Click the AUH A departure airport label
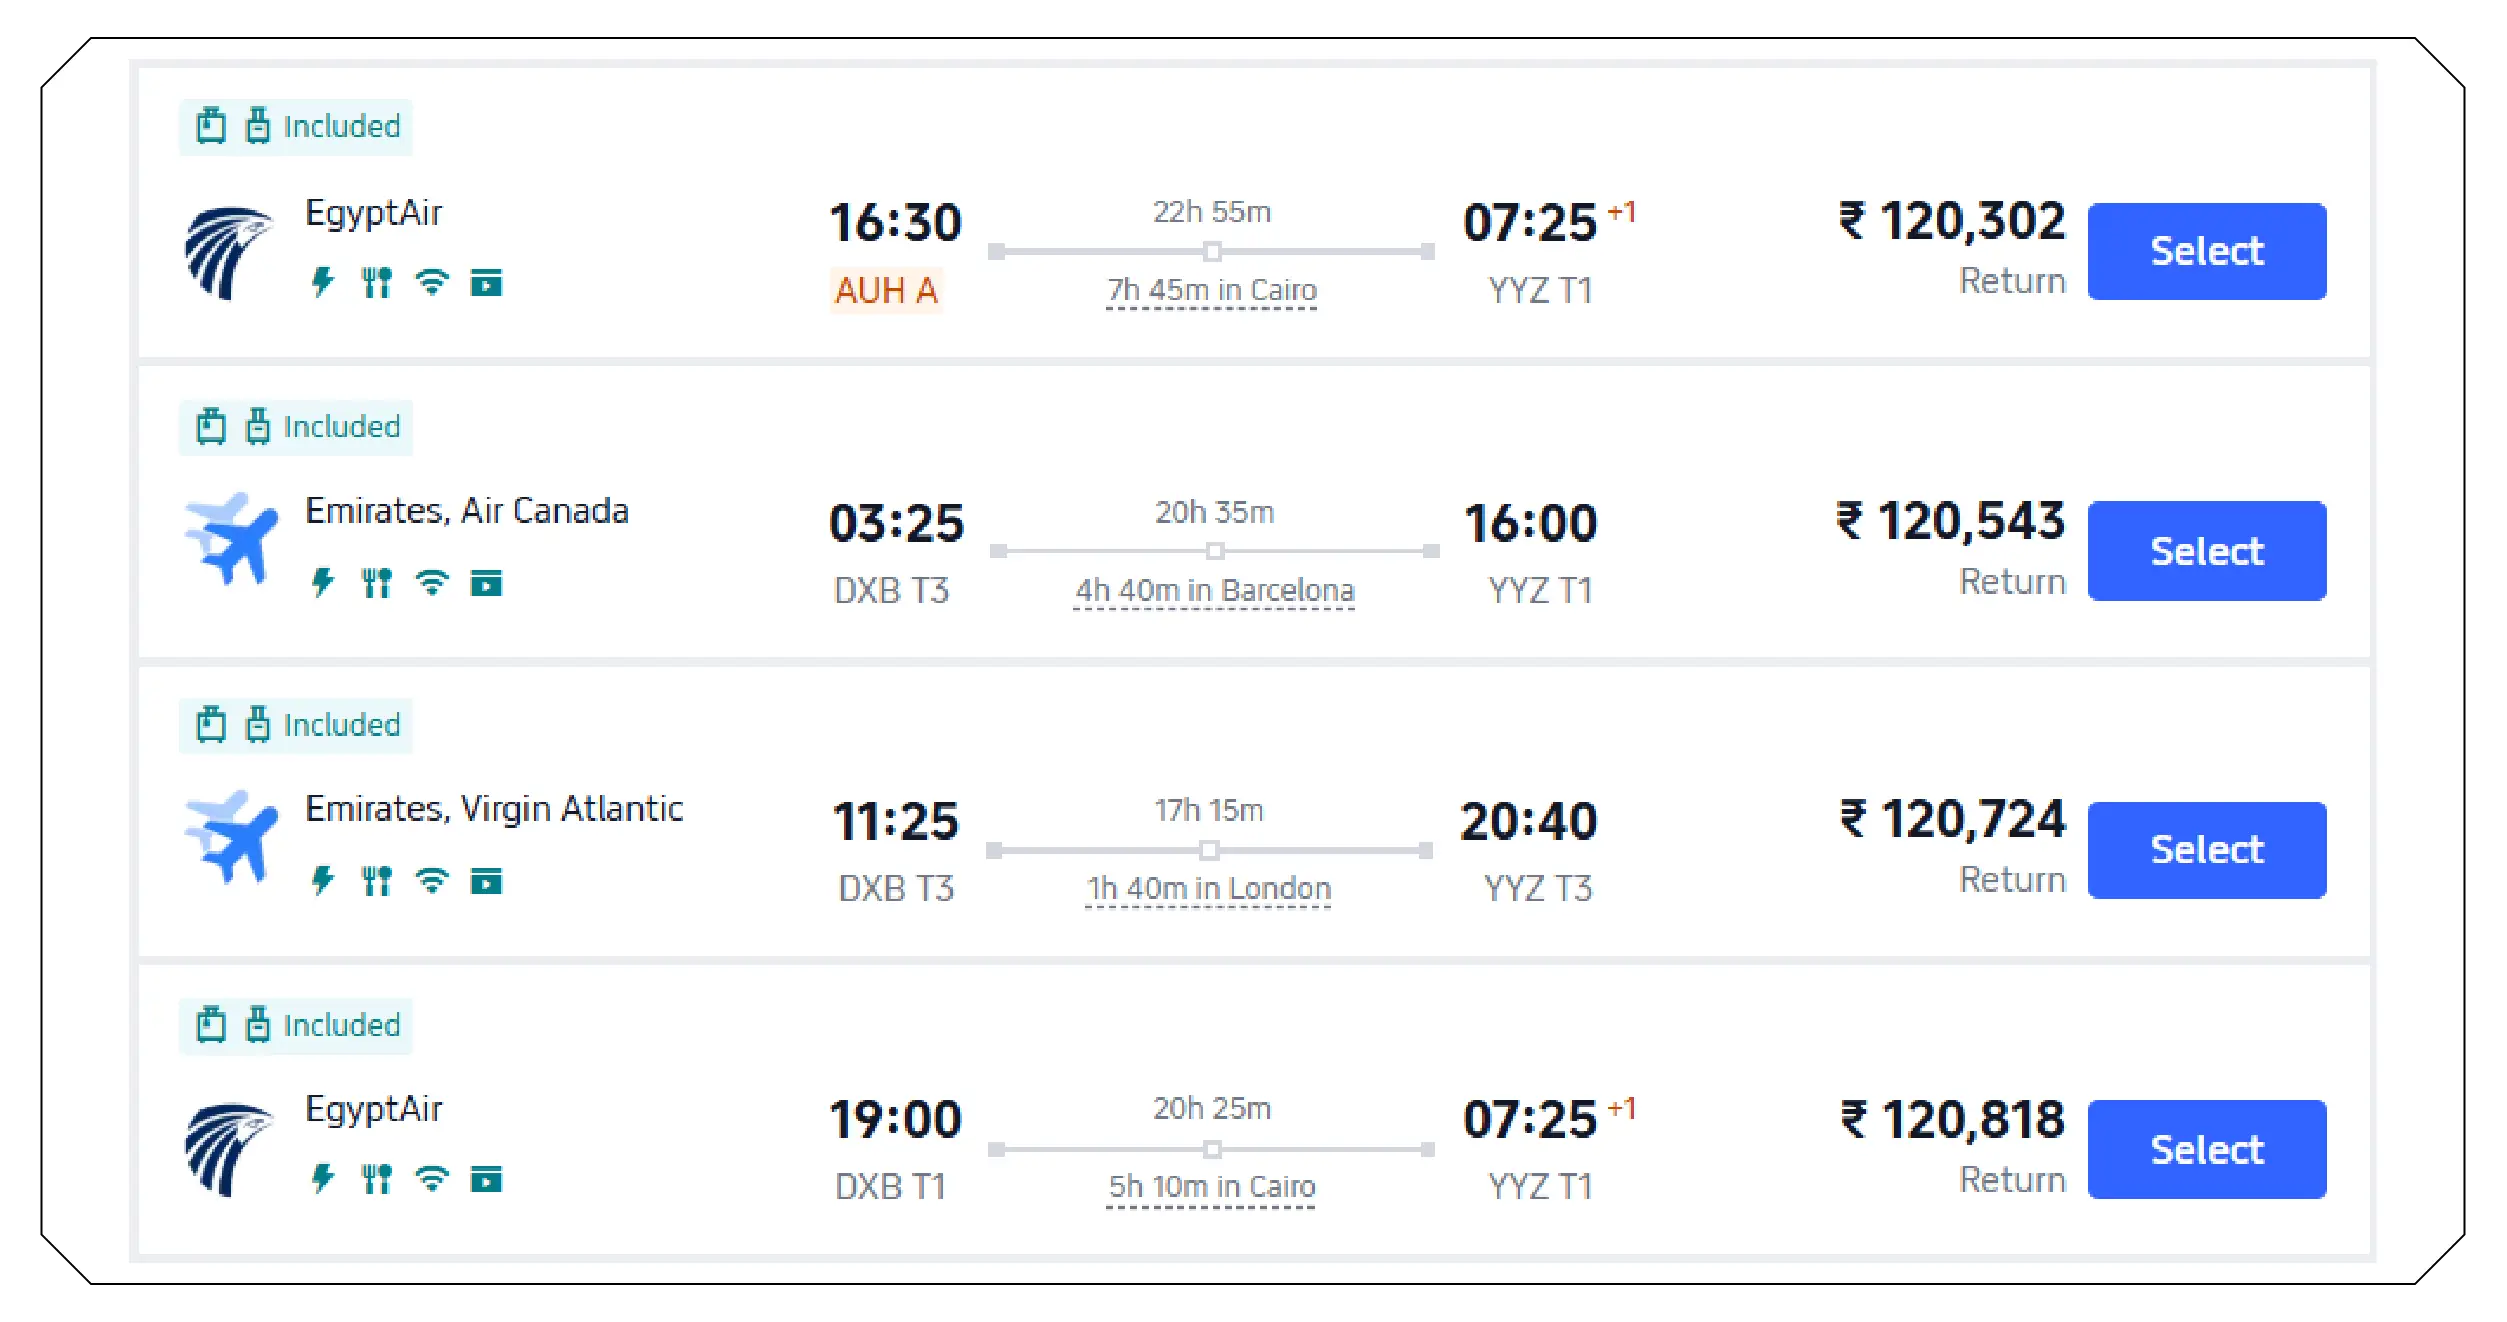Viewport: 2507px width, 1322px height. click(885, 291)
